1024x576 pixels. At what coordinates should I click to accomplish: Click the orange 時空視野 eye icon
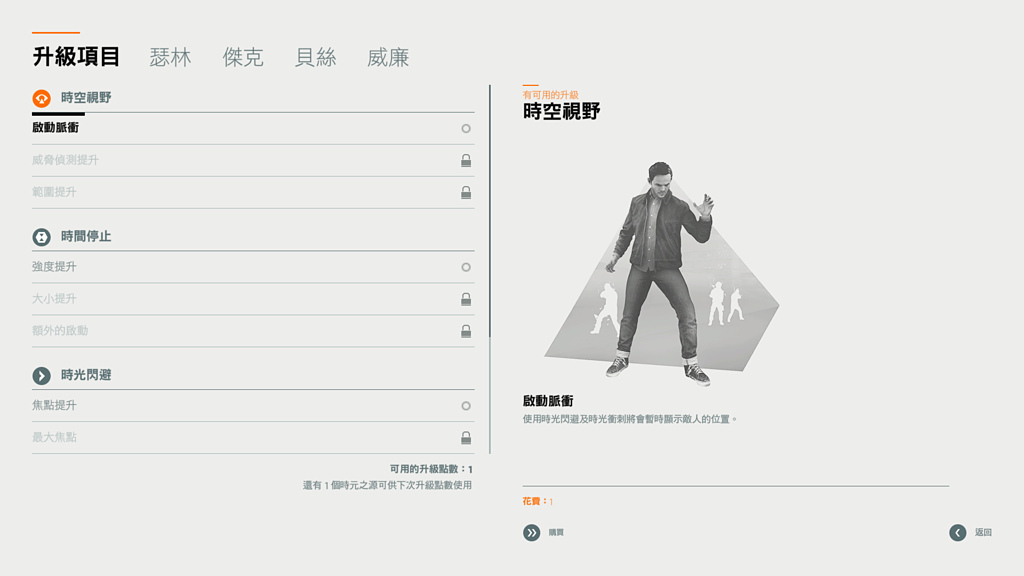pos(41,98)
